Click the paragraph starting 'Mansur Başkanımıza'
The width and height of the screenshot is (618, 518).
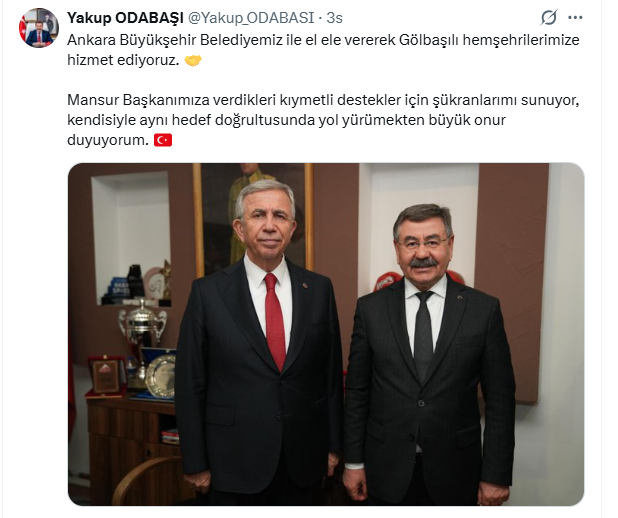coord(323,120)
